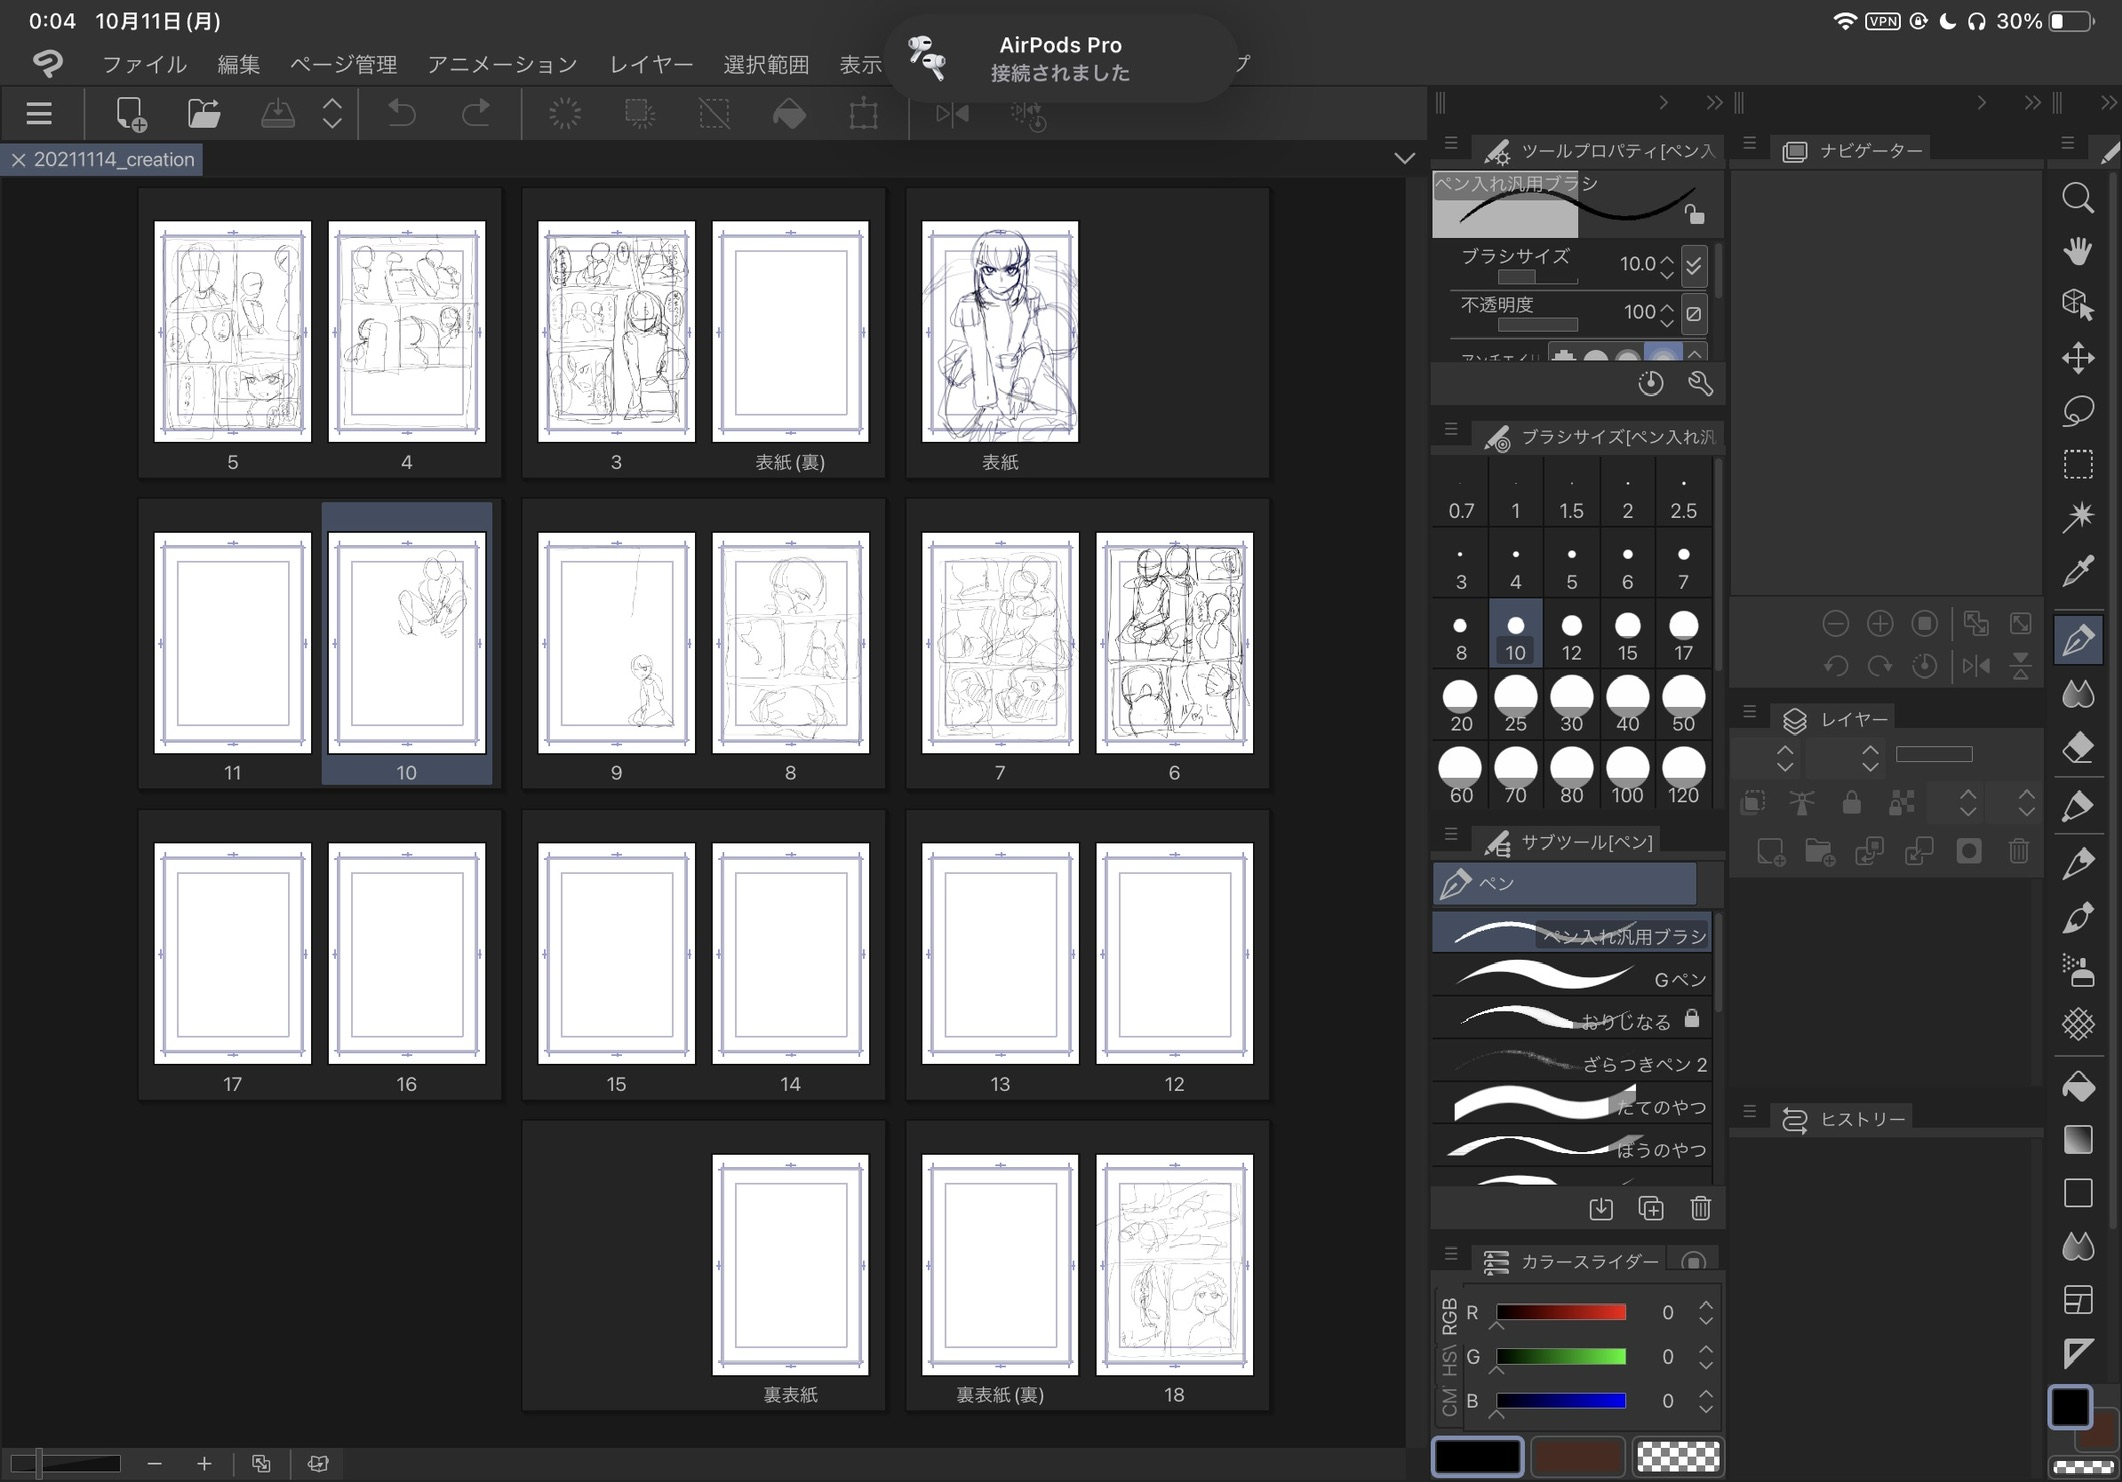This screenshot has width=2122, height=1482.
Task: Open the 選択範囲 menu
Action: click(766, 64)
